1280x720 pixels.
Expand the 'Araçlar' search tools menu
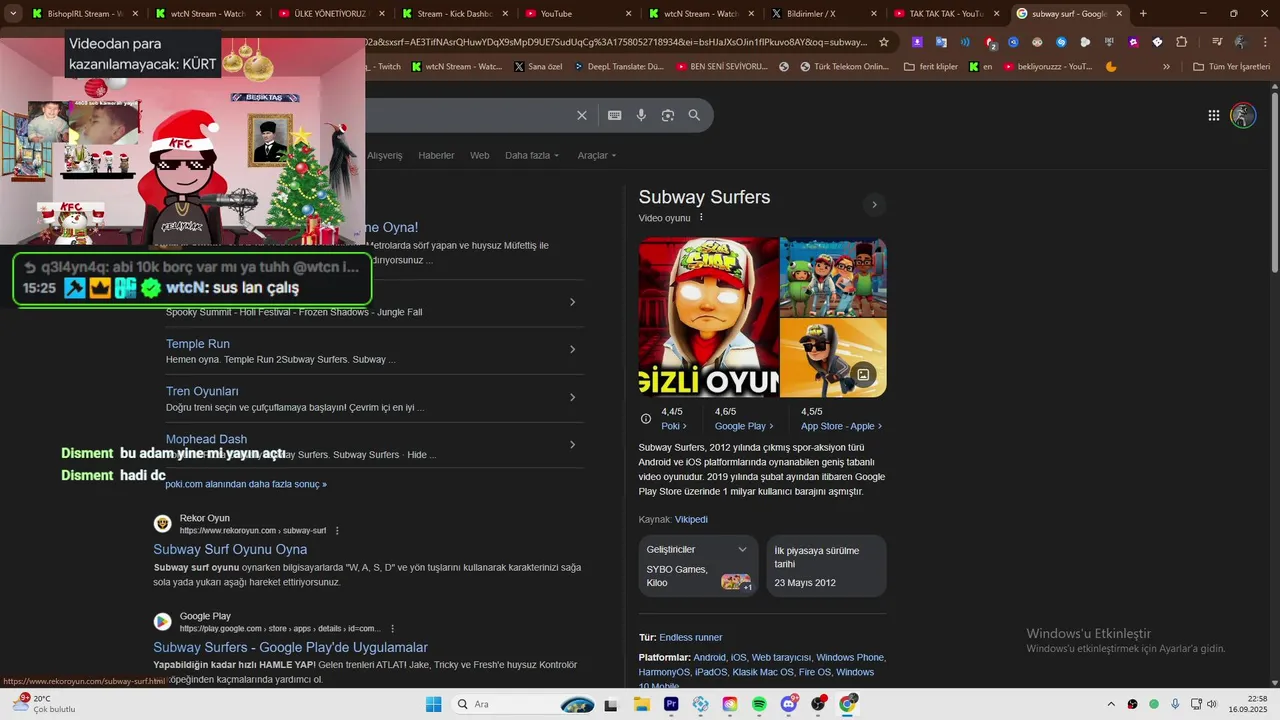point(597,155)
